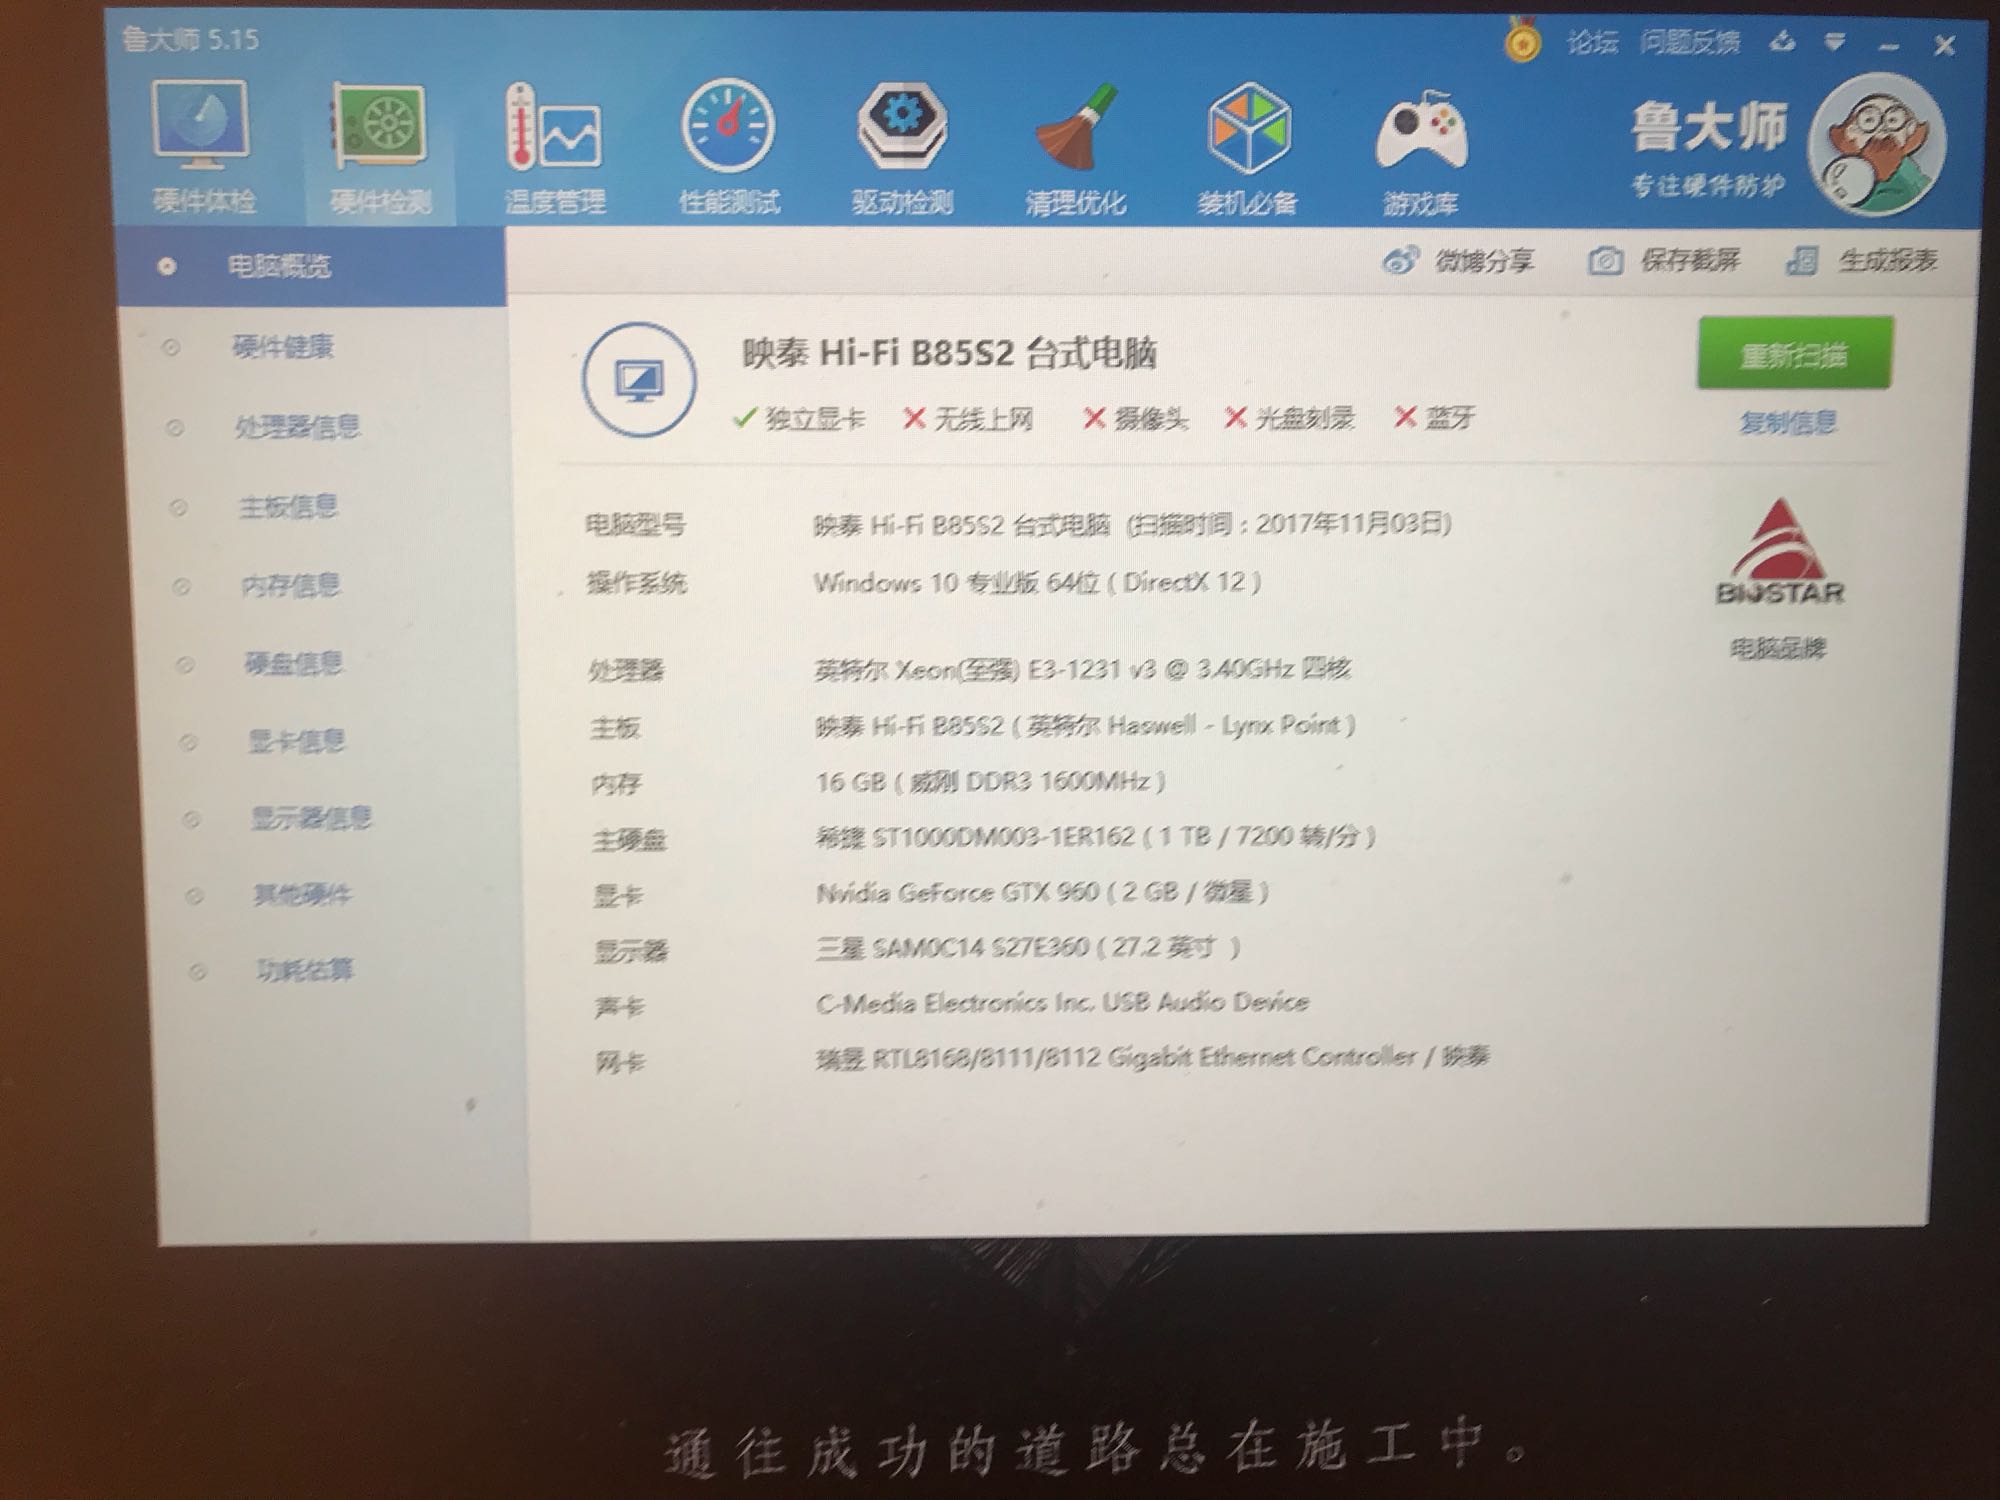Open 硬盘信息 in the sidebar
The image size is (2000, 1500).
pyautogui.click(x=294, y=663)
